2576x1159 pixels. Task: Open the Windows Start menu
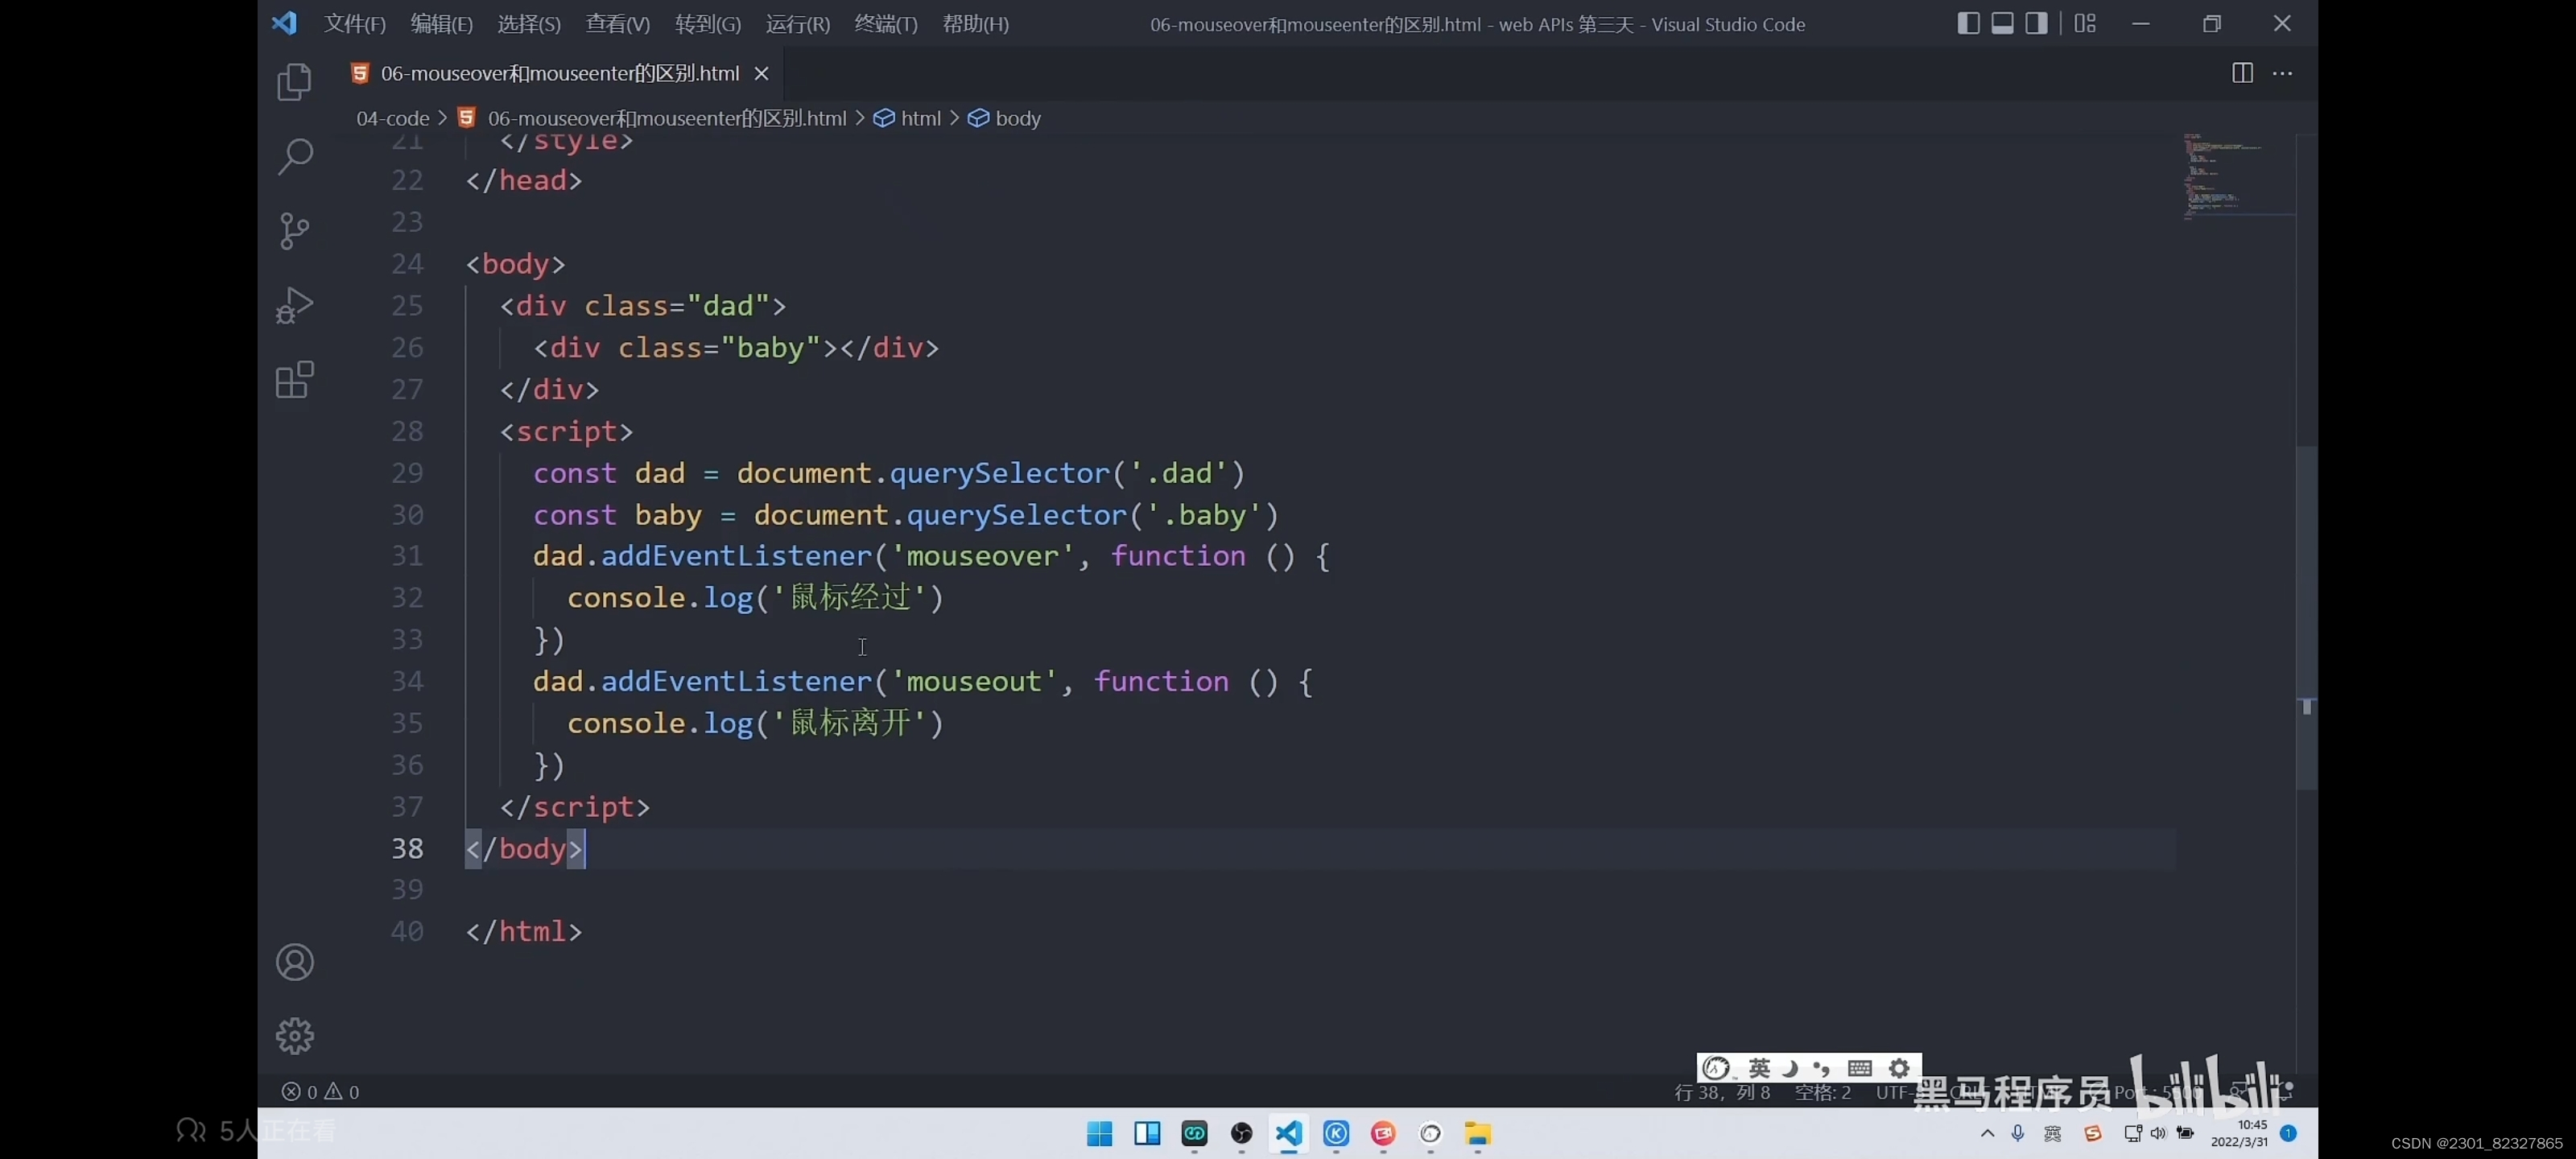tap(1099, 1133)
